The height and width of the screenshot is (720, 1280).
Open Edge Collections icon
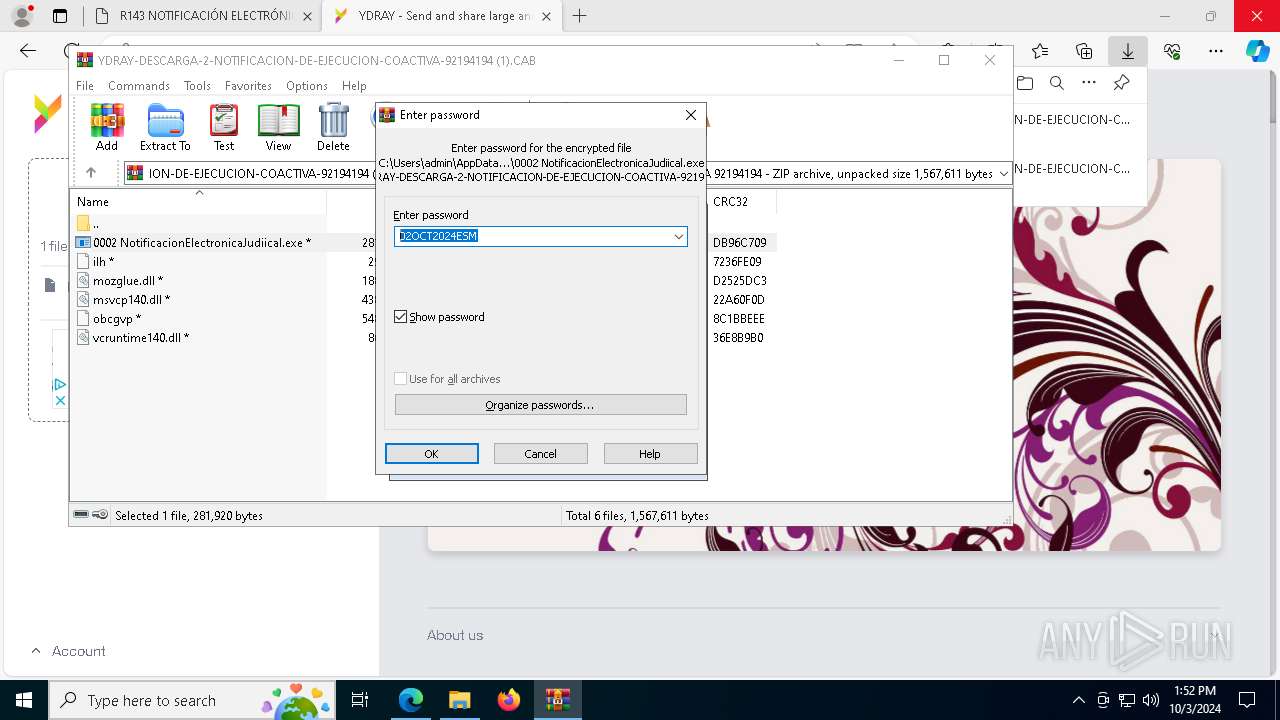[1084, 51]
